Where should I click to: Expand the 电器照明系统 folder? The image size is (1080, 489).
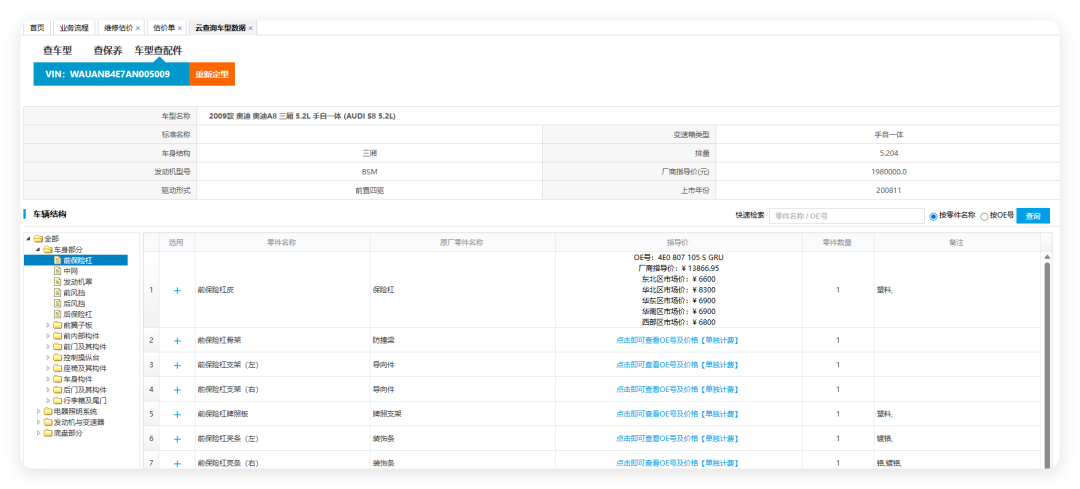[x=39, y=411]
